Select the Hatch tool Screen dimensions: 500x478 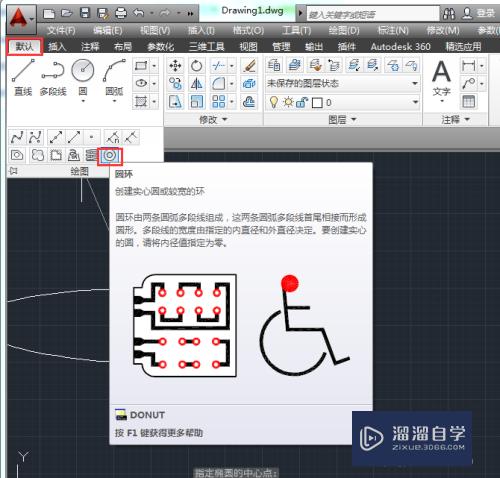point(141,101)
